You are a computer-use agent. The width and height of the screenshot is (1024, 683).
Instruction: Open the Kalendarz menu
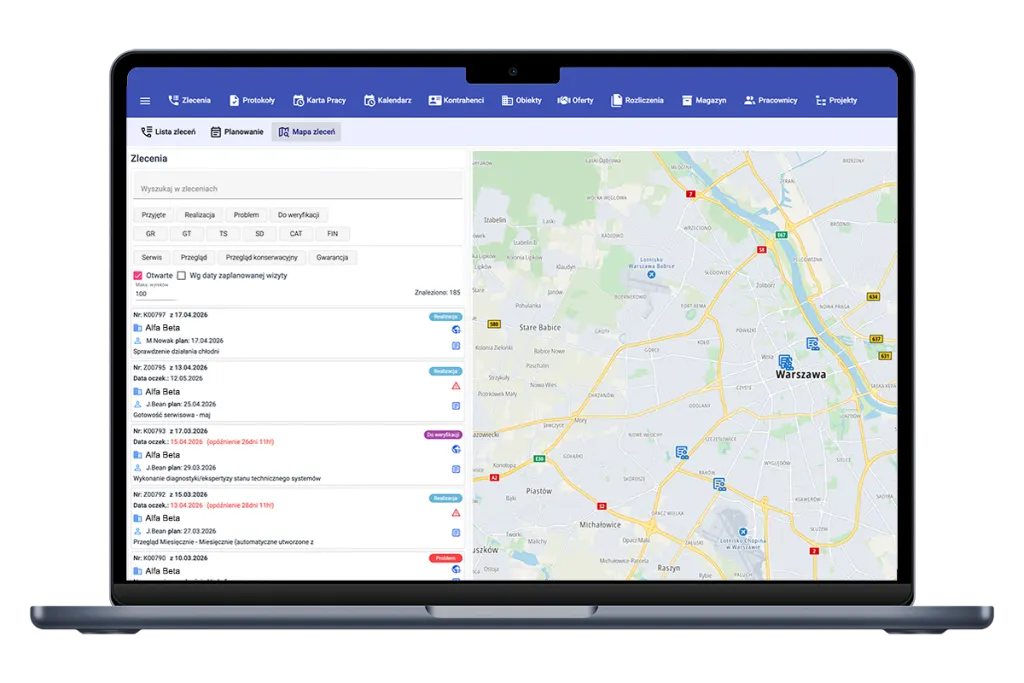(x=388, y=101)
